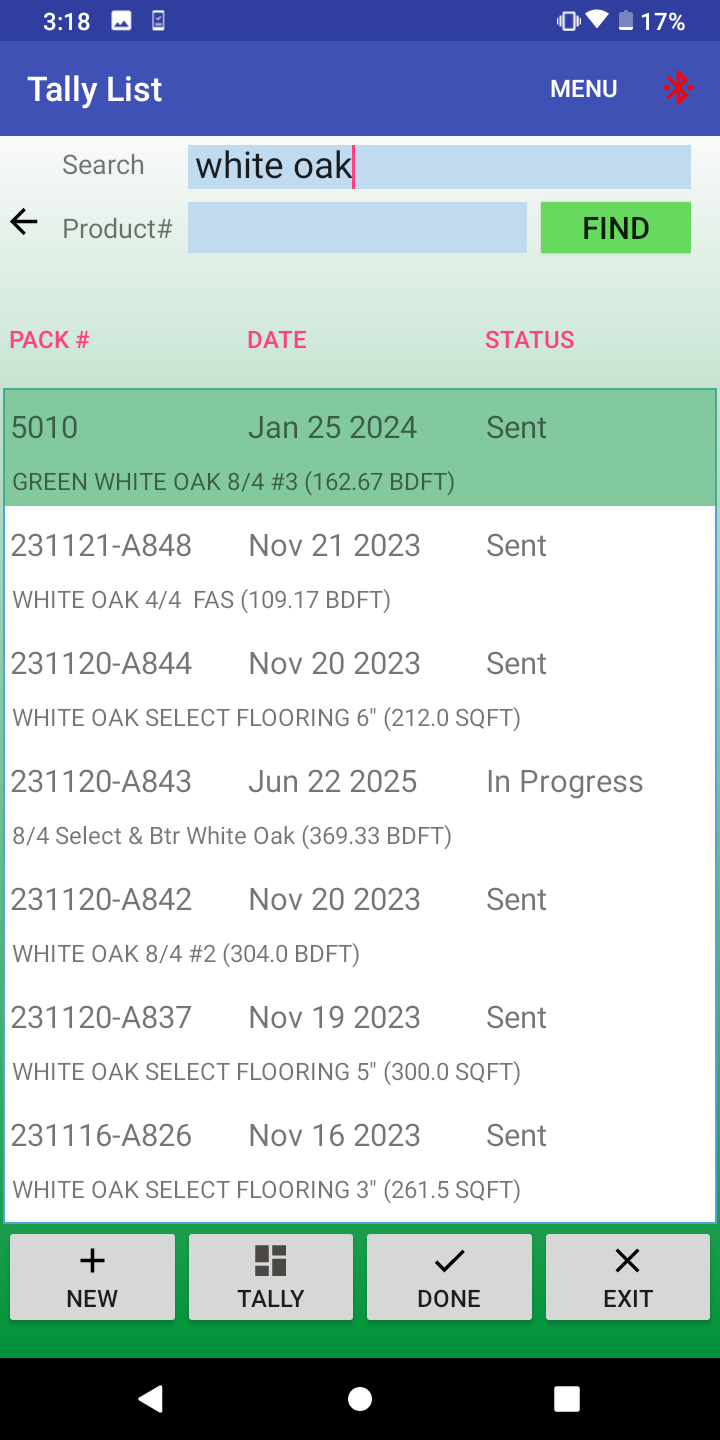Image resolution: width=720 pixels, height=1440 pixels.
Task: Tap the X icon on EXIT
Action: pyautogui.click(x=627, y=1261)
